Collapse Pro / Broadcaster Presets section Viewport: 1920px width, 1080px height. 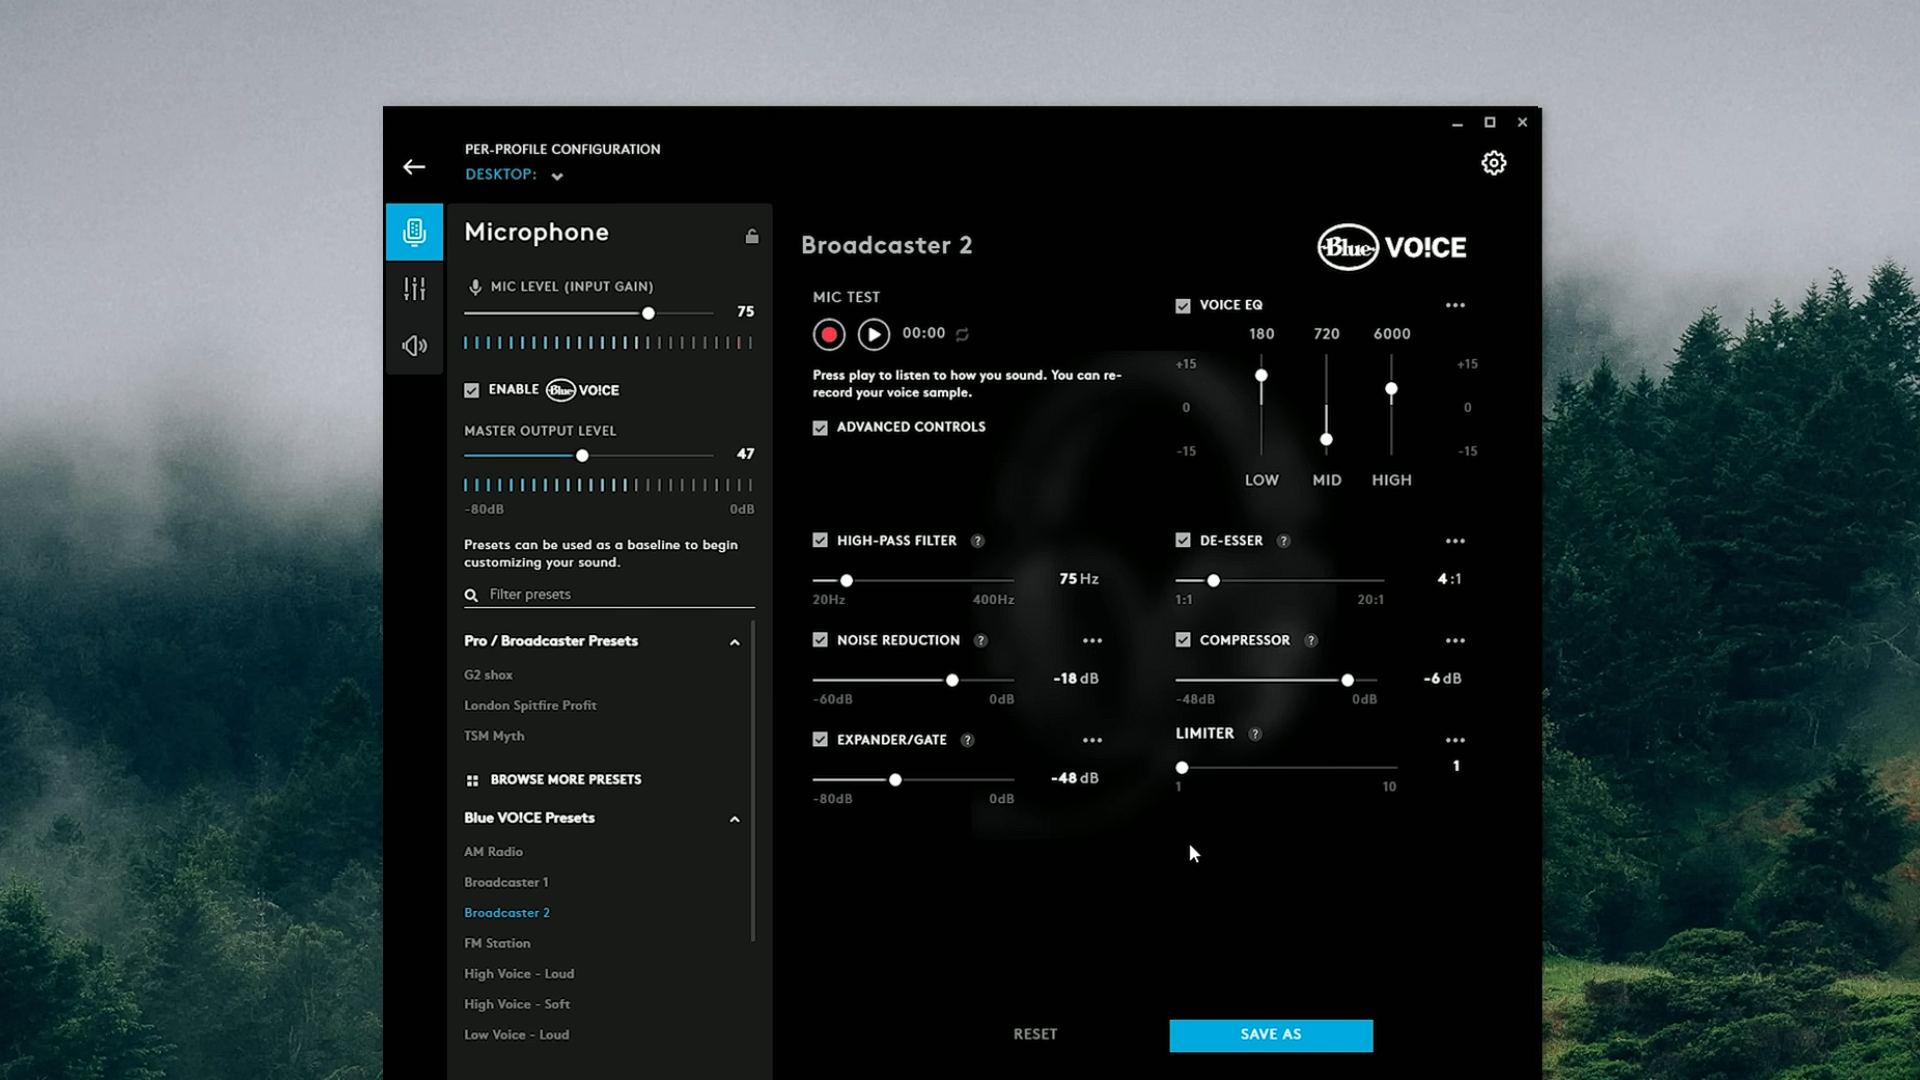734,642
